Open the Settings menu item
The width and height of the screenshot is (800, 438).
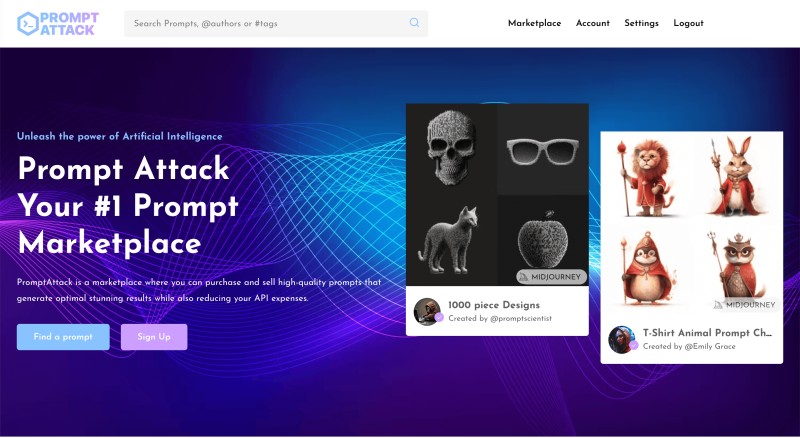pyautogui.click(x=641, y=23)
